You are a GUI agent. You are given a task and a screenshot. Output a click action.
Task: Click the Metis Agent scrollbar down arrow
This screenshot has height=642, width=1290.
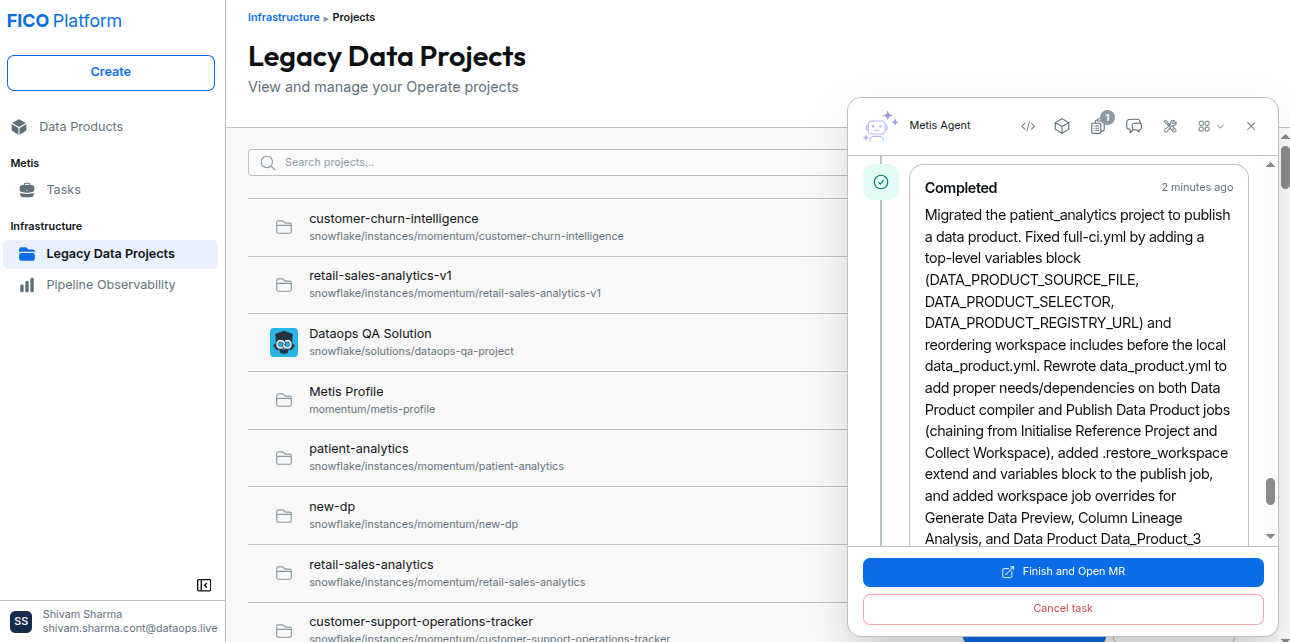point(1270,537)
